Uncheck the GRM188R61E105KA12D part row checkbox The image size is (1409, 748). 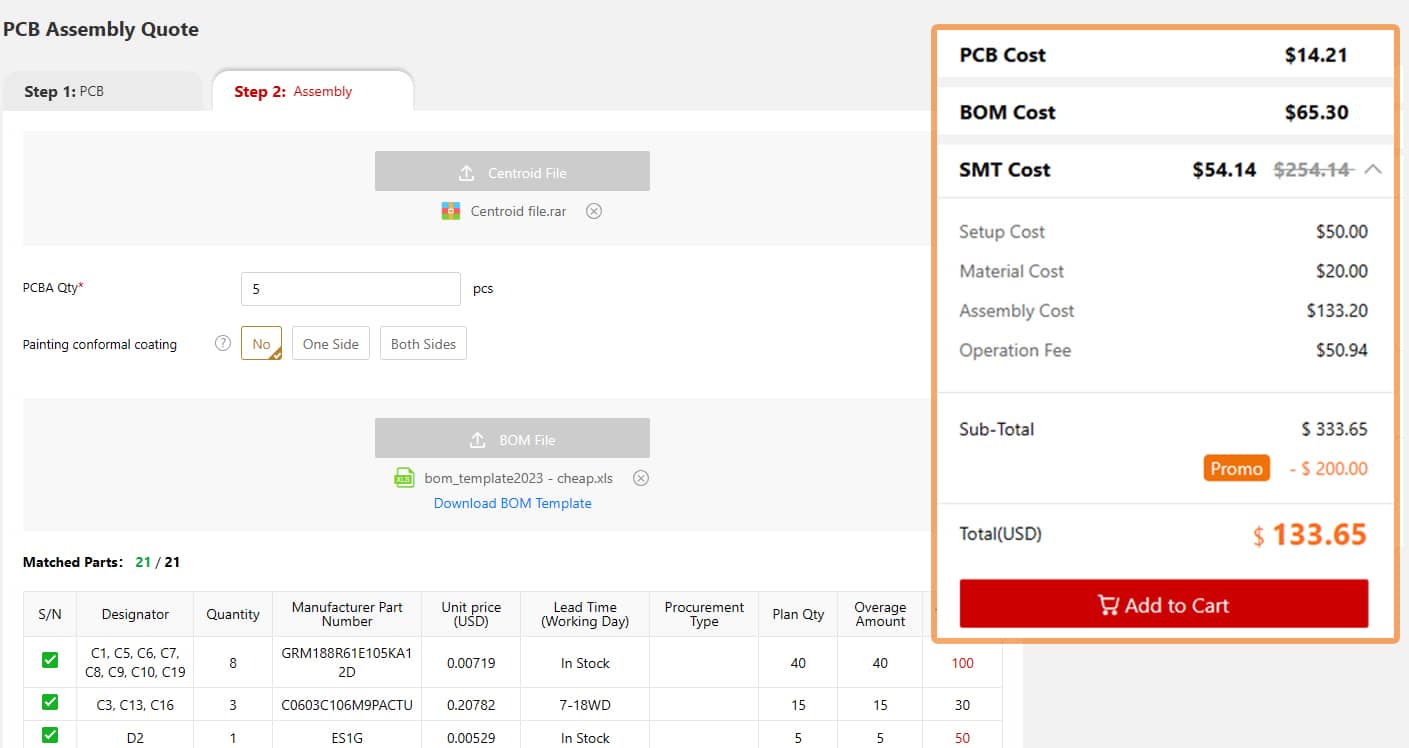click(x=50, y=660)
